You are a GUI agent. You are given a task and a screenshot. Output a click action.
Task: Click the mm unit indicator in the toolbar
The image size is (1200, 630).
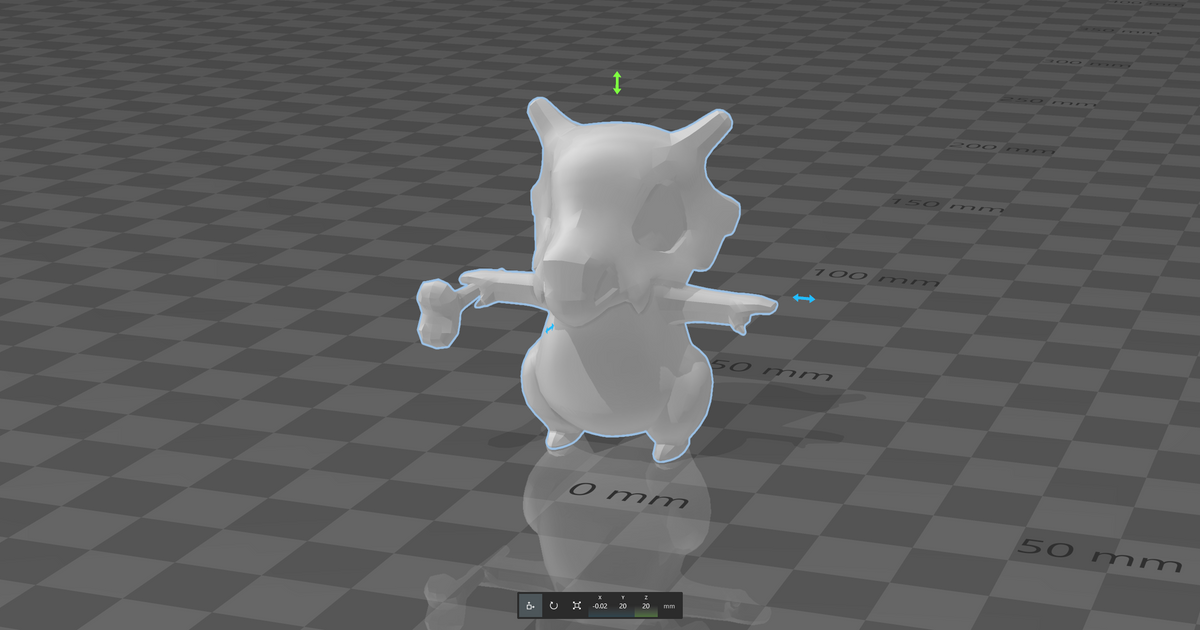click(669, 606)
